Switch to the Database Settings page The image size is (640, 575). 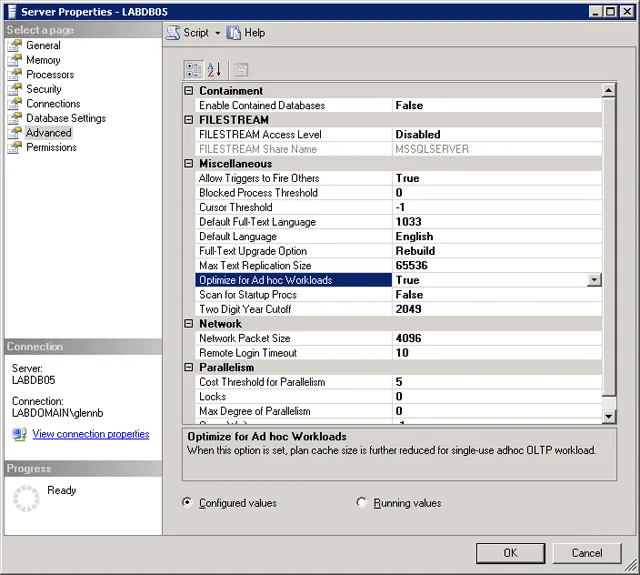(66, 118)
